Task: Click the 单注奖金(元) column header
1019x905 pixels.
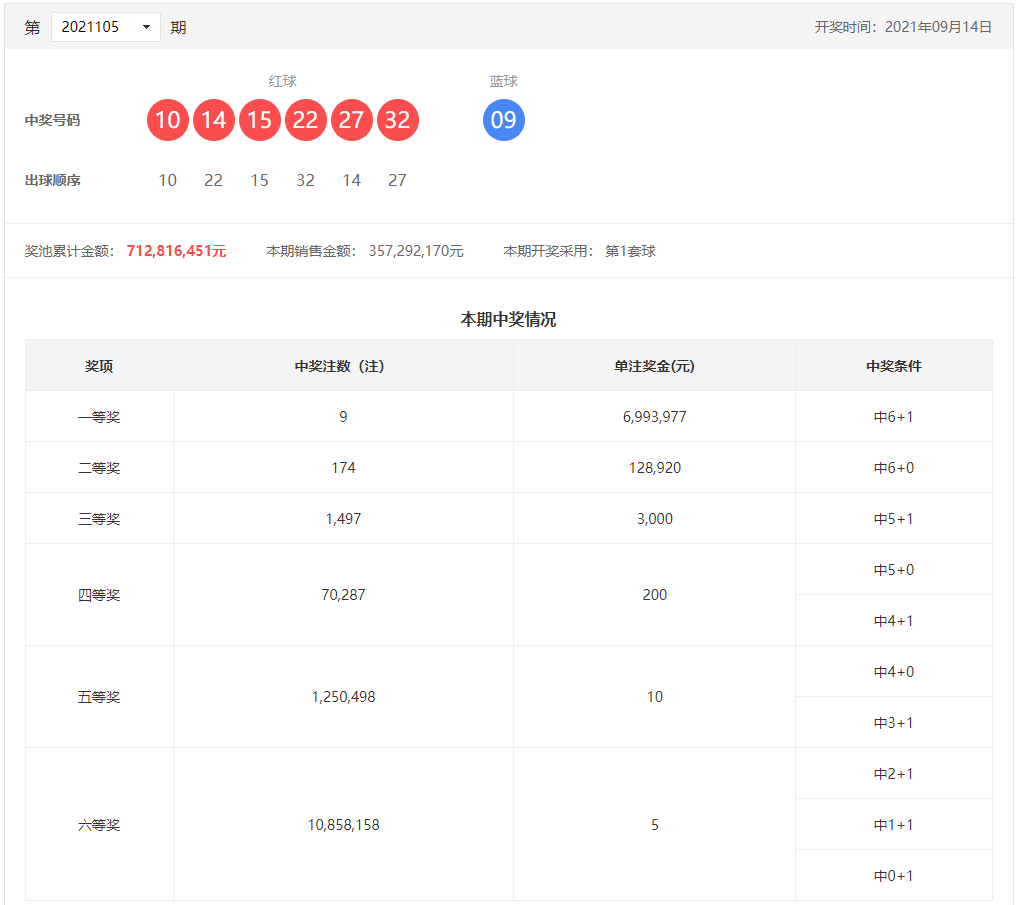Action: pos(654,366)
